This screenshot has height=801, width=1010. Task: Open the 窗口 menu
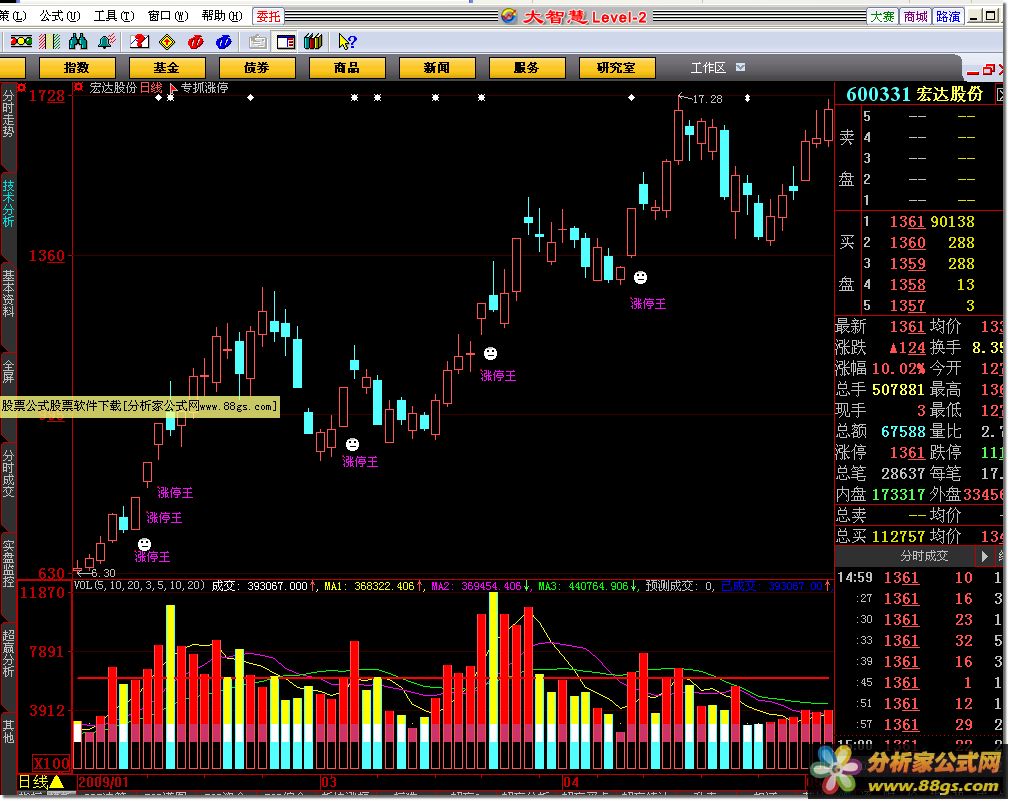[168, 15]
